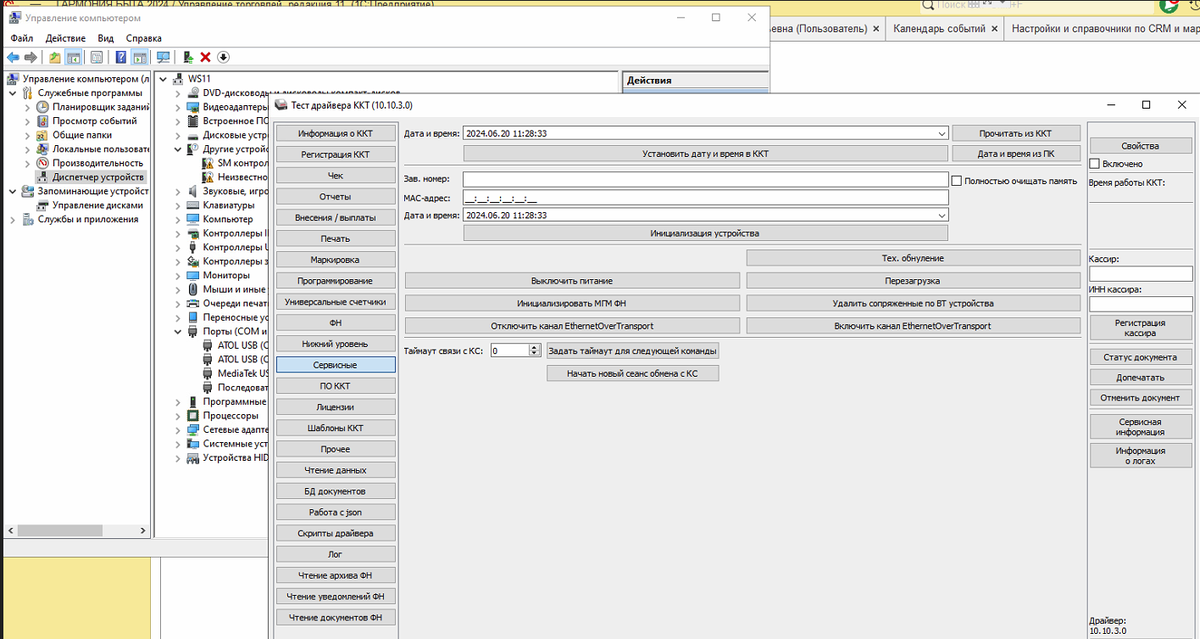The width and height of the screenshot is (1200, 639).
Task: Select Общие папки icon in tree
Action: click(x=43, y=134)
